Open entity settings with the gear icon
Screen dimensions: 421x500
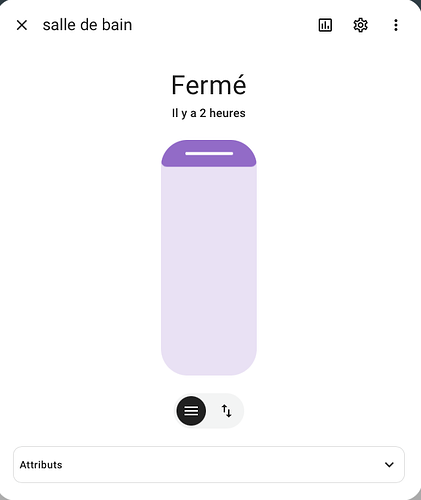coord(360,25)
